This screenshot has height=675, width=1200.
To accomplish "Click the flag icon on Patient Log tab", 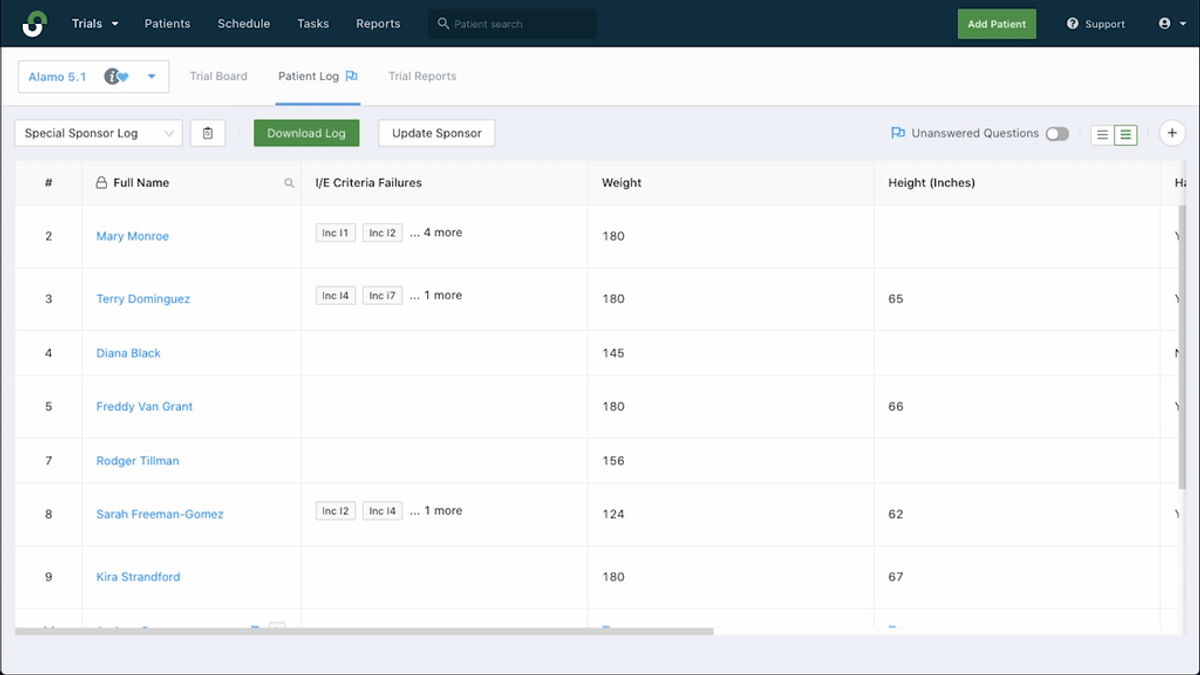I will pyautogui.click(x=351, y=76).
